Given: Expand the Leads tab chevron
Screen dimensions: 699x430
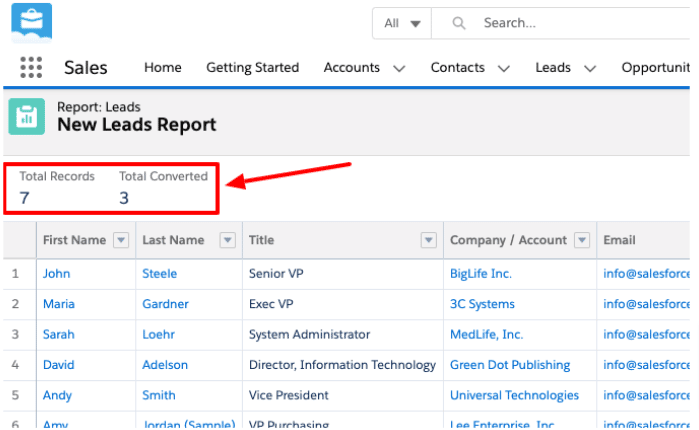Looking at the screenshot, I should [590, 68].
